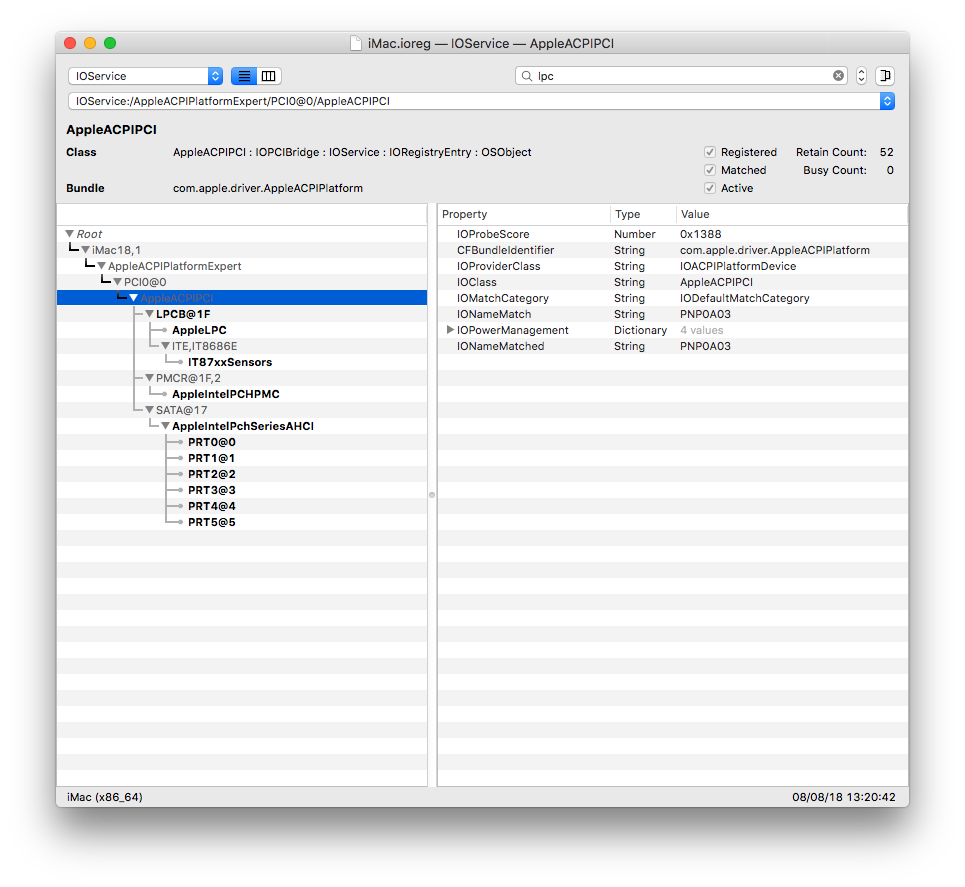965x887 pixels.
Task: Select the IONameMatched property row
Action: pyautogui.click(x=673, y=346)
